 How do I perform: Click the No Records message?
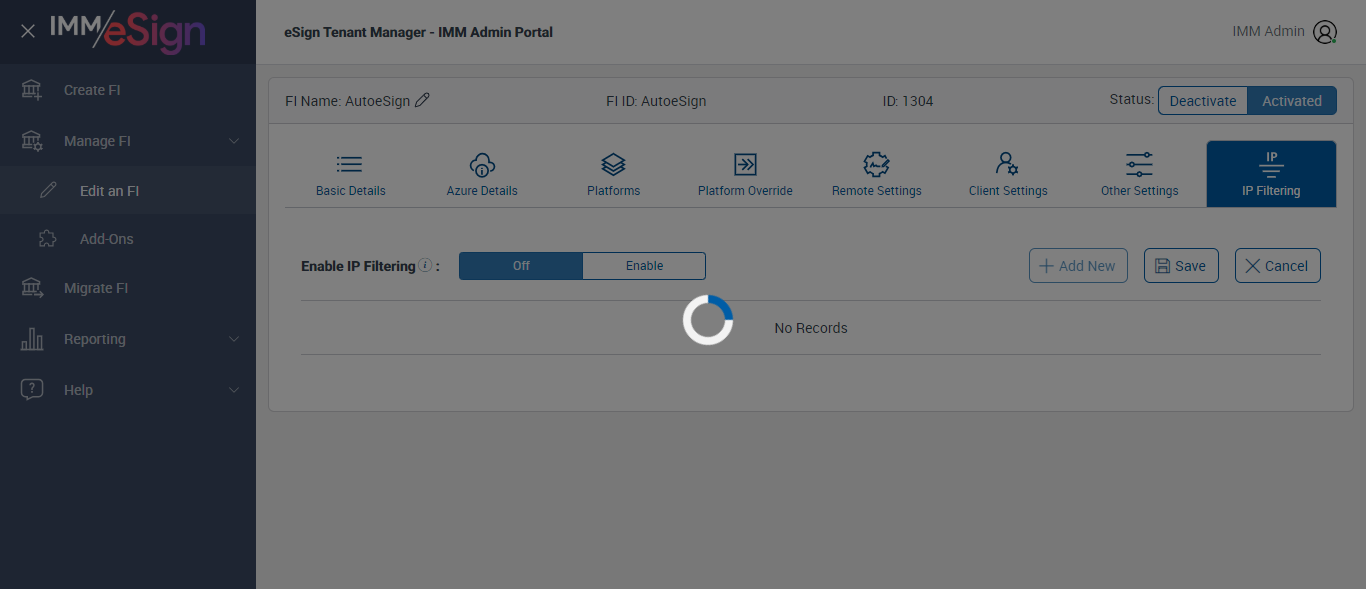(x=811, y=328)
